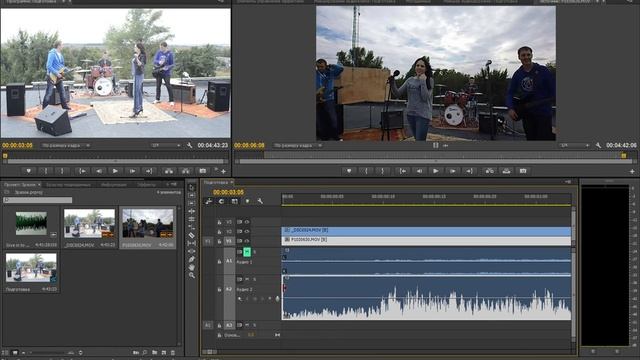Toggle nest-or-individual-clips sequence insertion mode
The image size is (640, 360).
coord(209,201)
